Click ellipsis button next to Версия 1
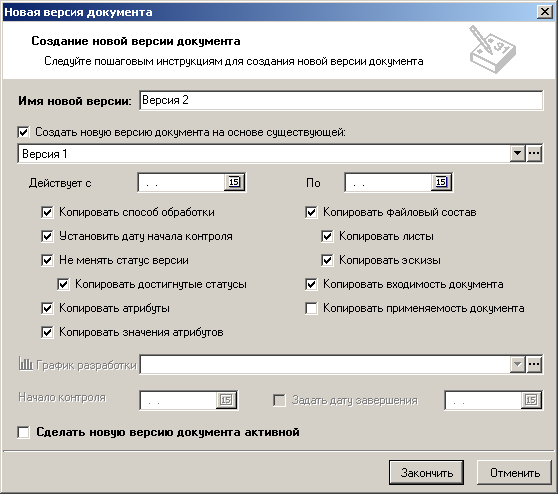 [534, 154]
